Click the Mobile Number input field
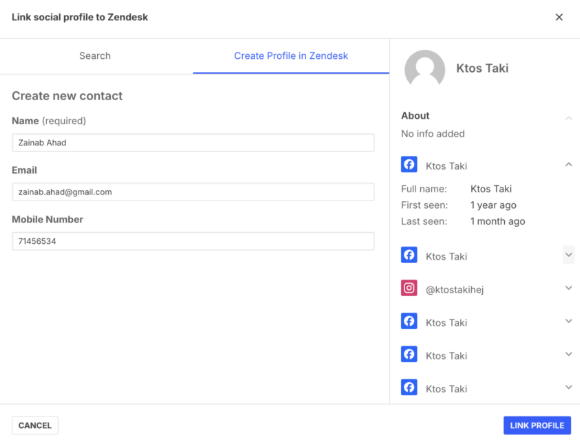 point(193,241)
